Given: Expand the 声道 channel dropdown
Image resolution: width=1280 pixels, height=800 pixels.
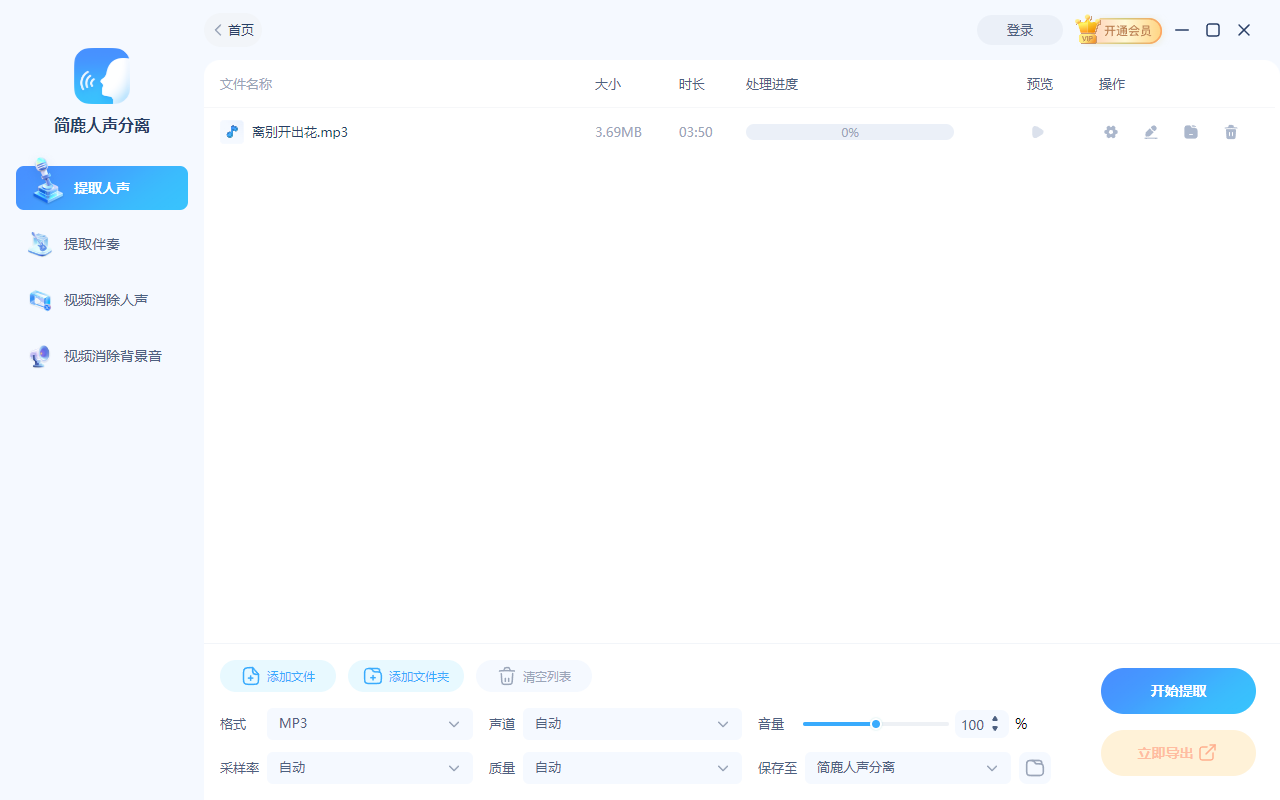Looking at the screenshot, I should [x=631, y=723].
